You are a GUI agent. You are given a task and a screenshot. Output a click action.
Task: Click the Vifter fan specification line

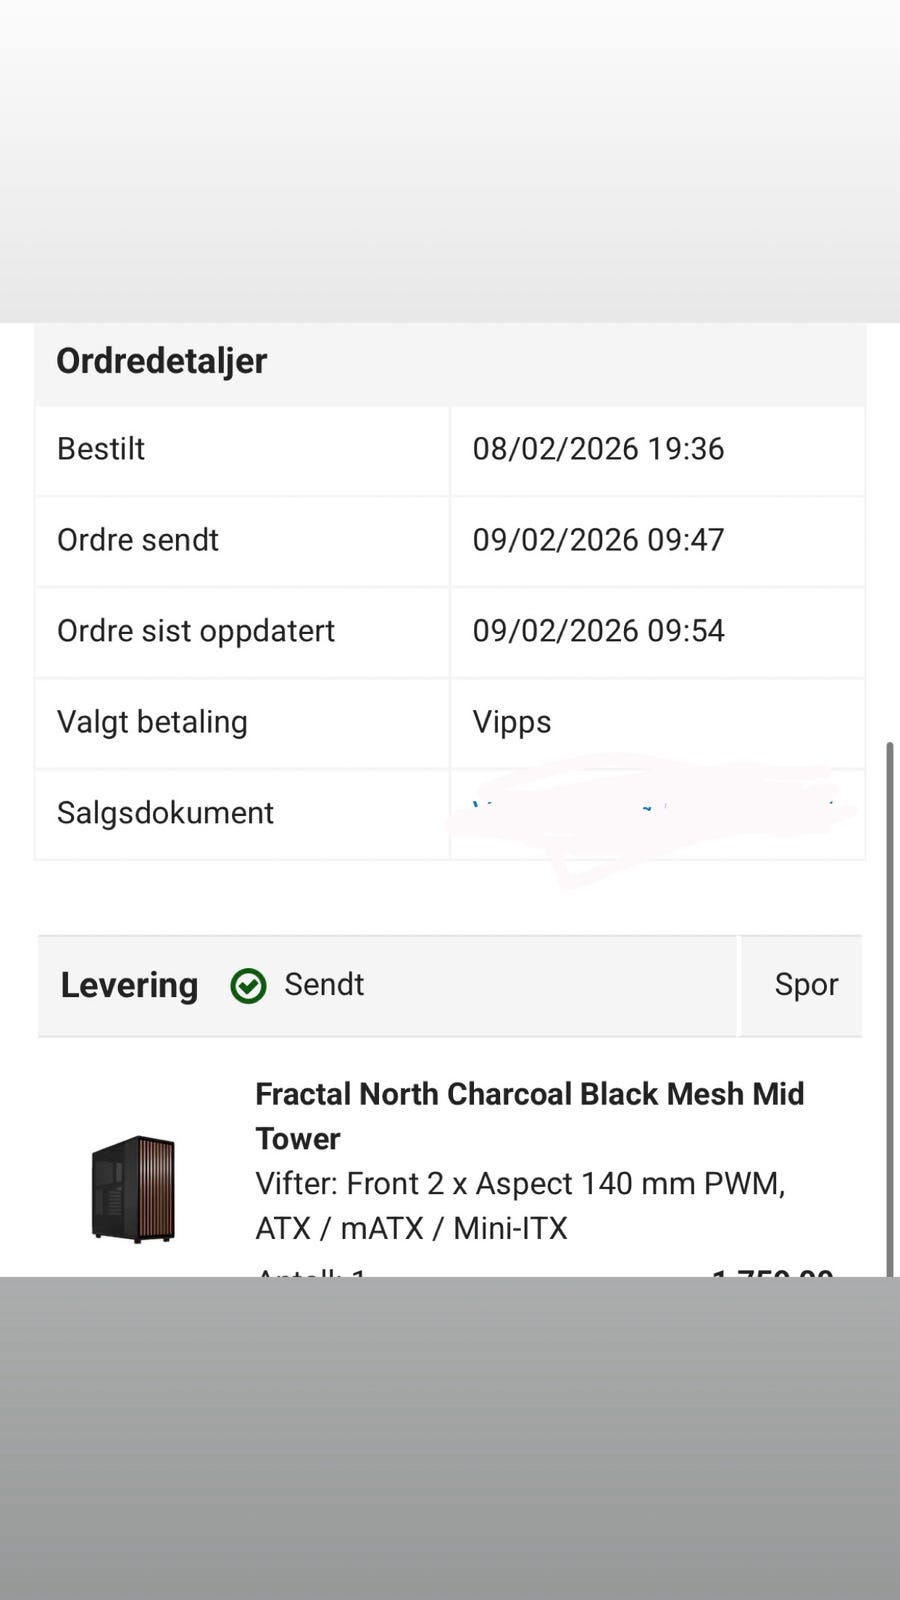click(x=520, y=1183)
